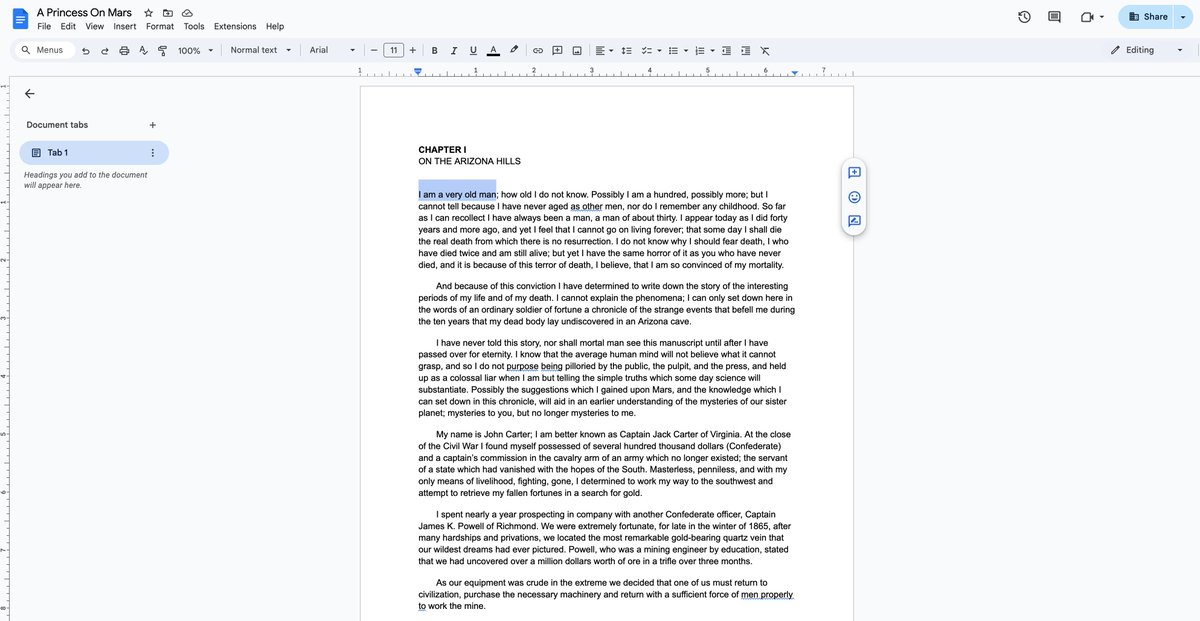Insert an image
Viewport: 1200px width, 621px height.
tap(577, 50)
